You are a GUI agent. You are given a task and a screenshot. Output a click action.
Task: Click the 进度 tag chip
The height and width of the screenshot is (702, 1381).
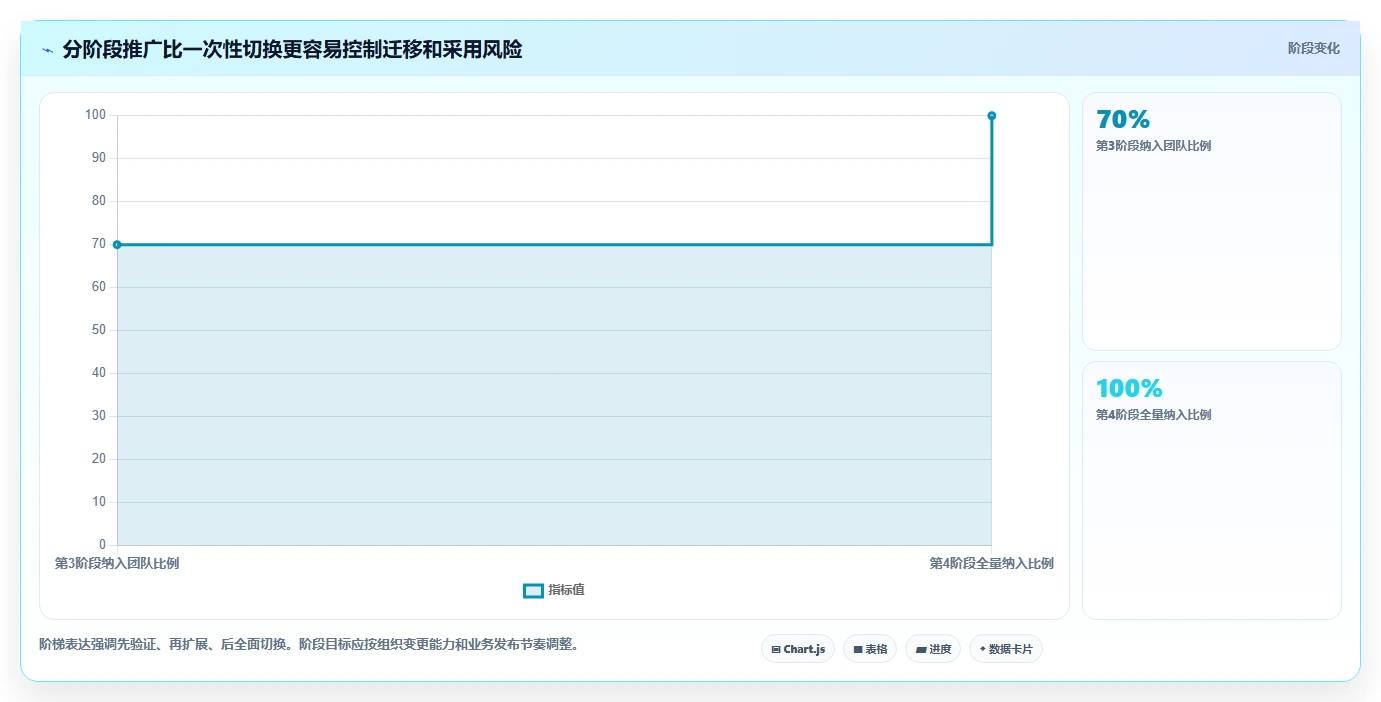tap(933, 649)
